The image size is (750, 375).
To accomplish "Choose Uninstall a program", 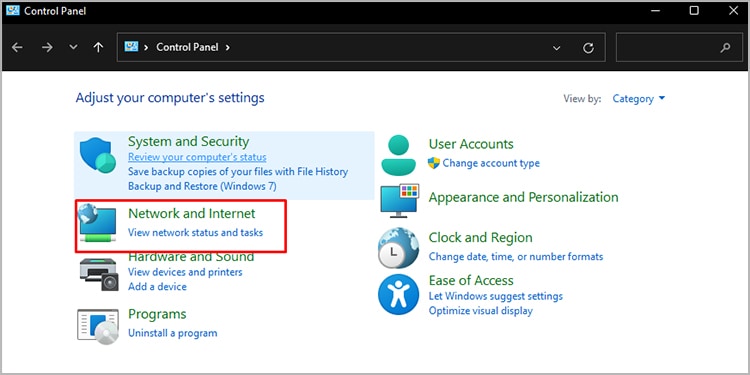I will point(173,333).
